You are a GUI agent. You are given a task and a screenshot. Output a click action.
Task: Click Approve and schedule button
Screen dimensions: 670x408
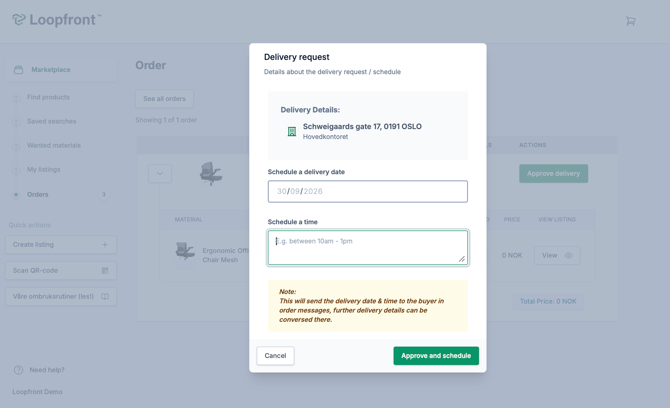point(436,356)
